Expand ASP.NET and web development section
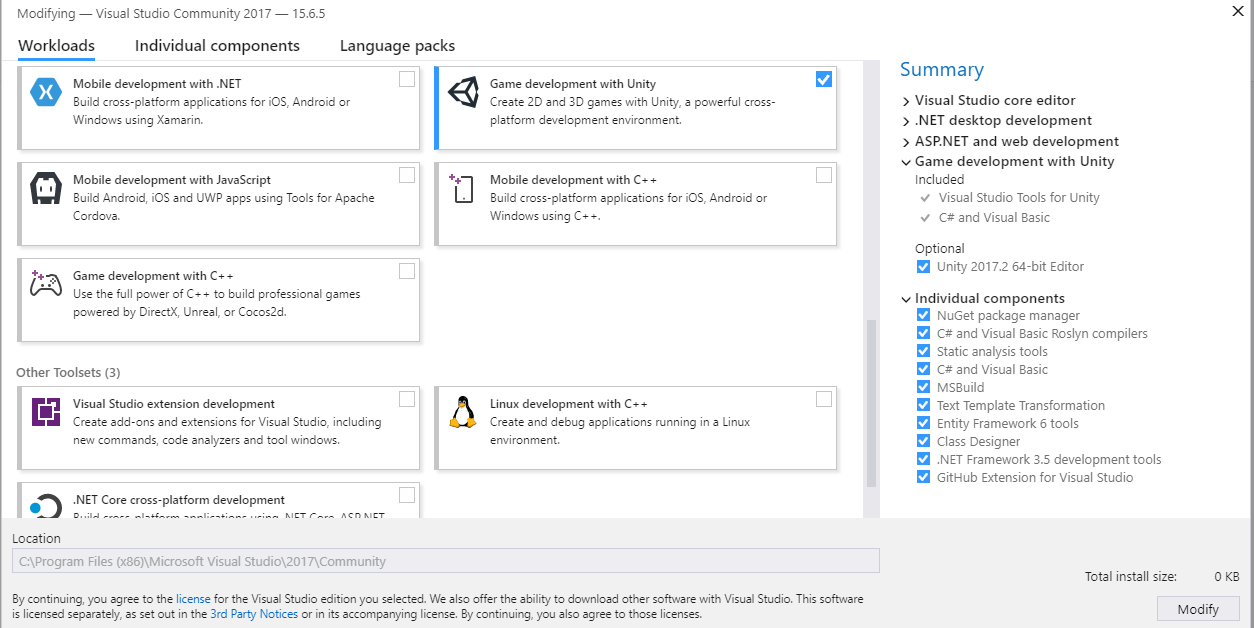 pos(906,142)
